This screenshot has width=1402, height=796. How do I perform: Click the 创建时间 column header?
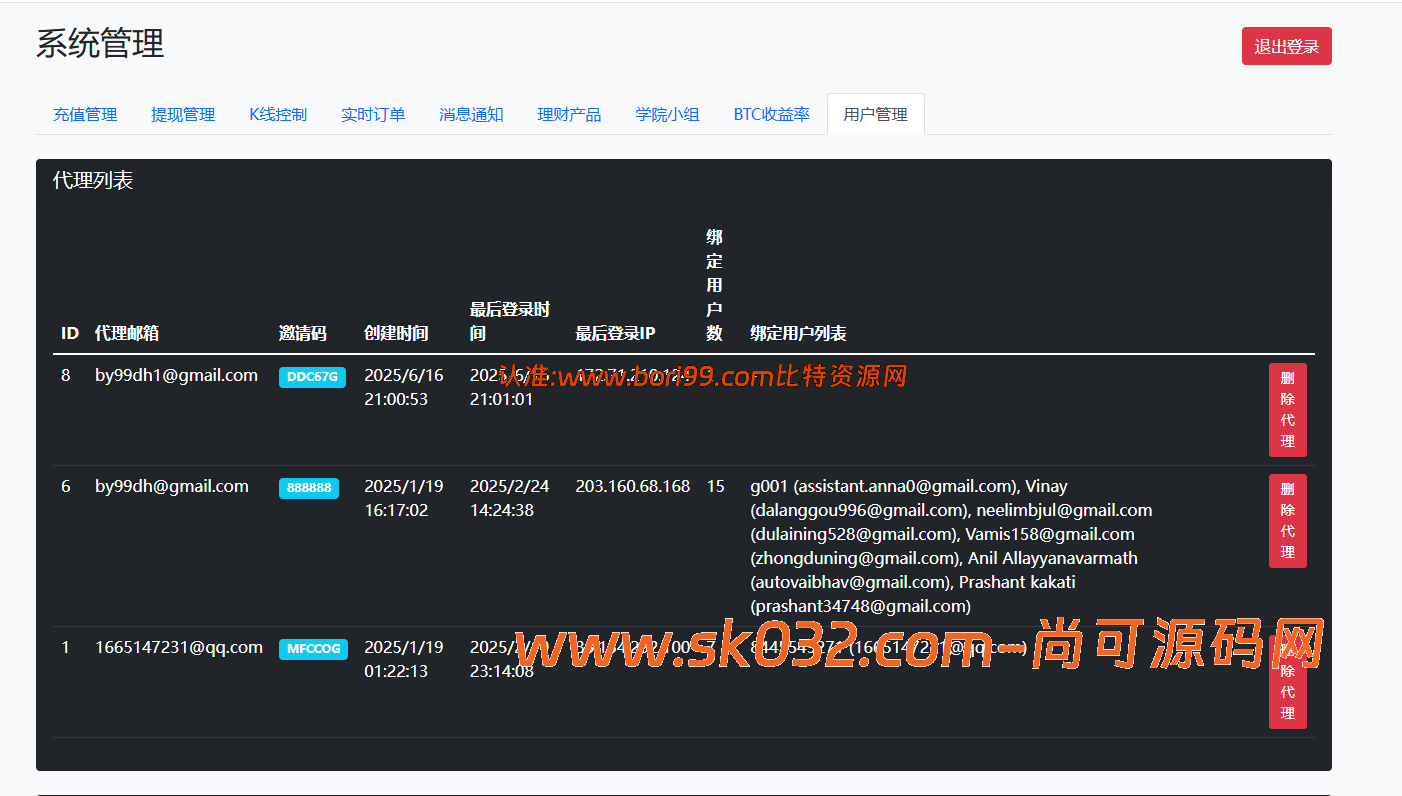[x=396, y=334]
